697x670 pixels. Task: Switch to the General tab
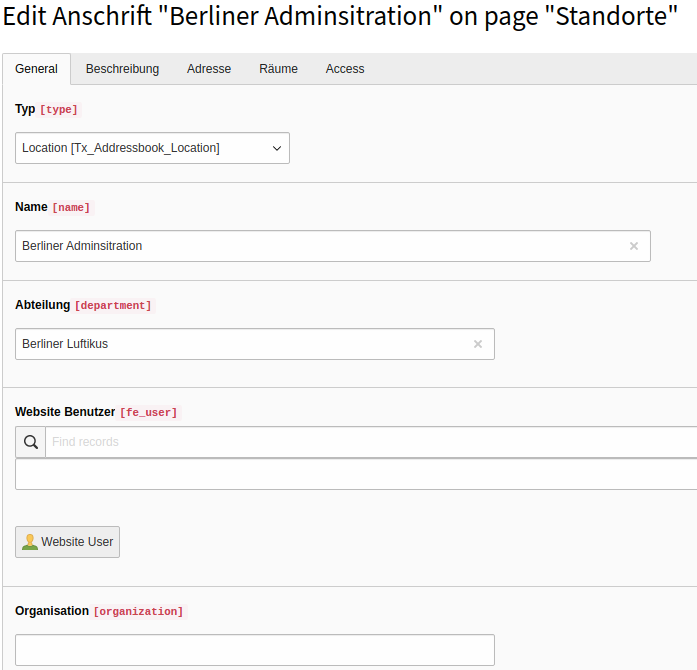pos(36,69)
